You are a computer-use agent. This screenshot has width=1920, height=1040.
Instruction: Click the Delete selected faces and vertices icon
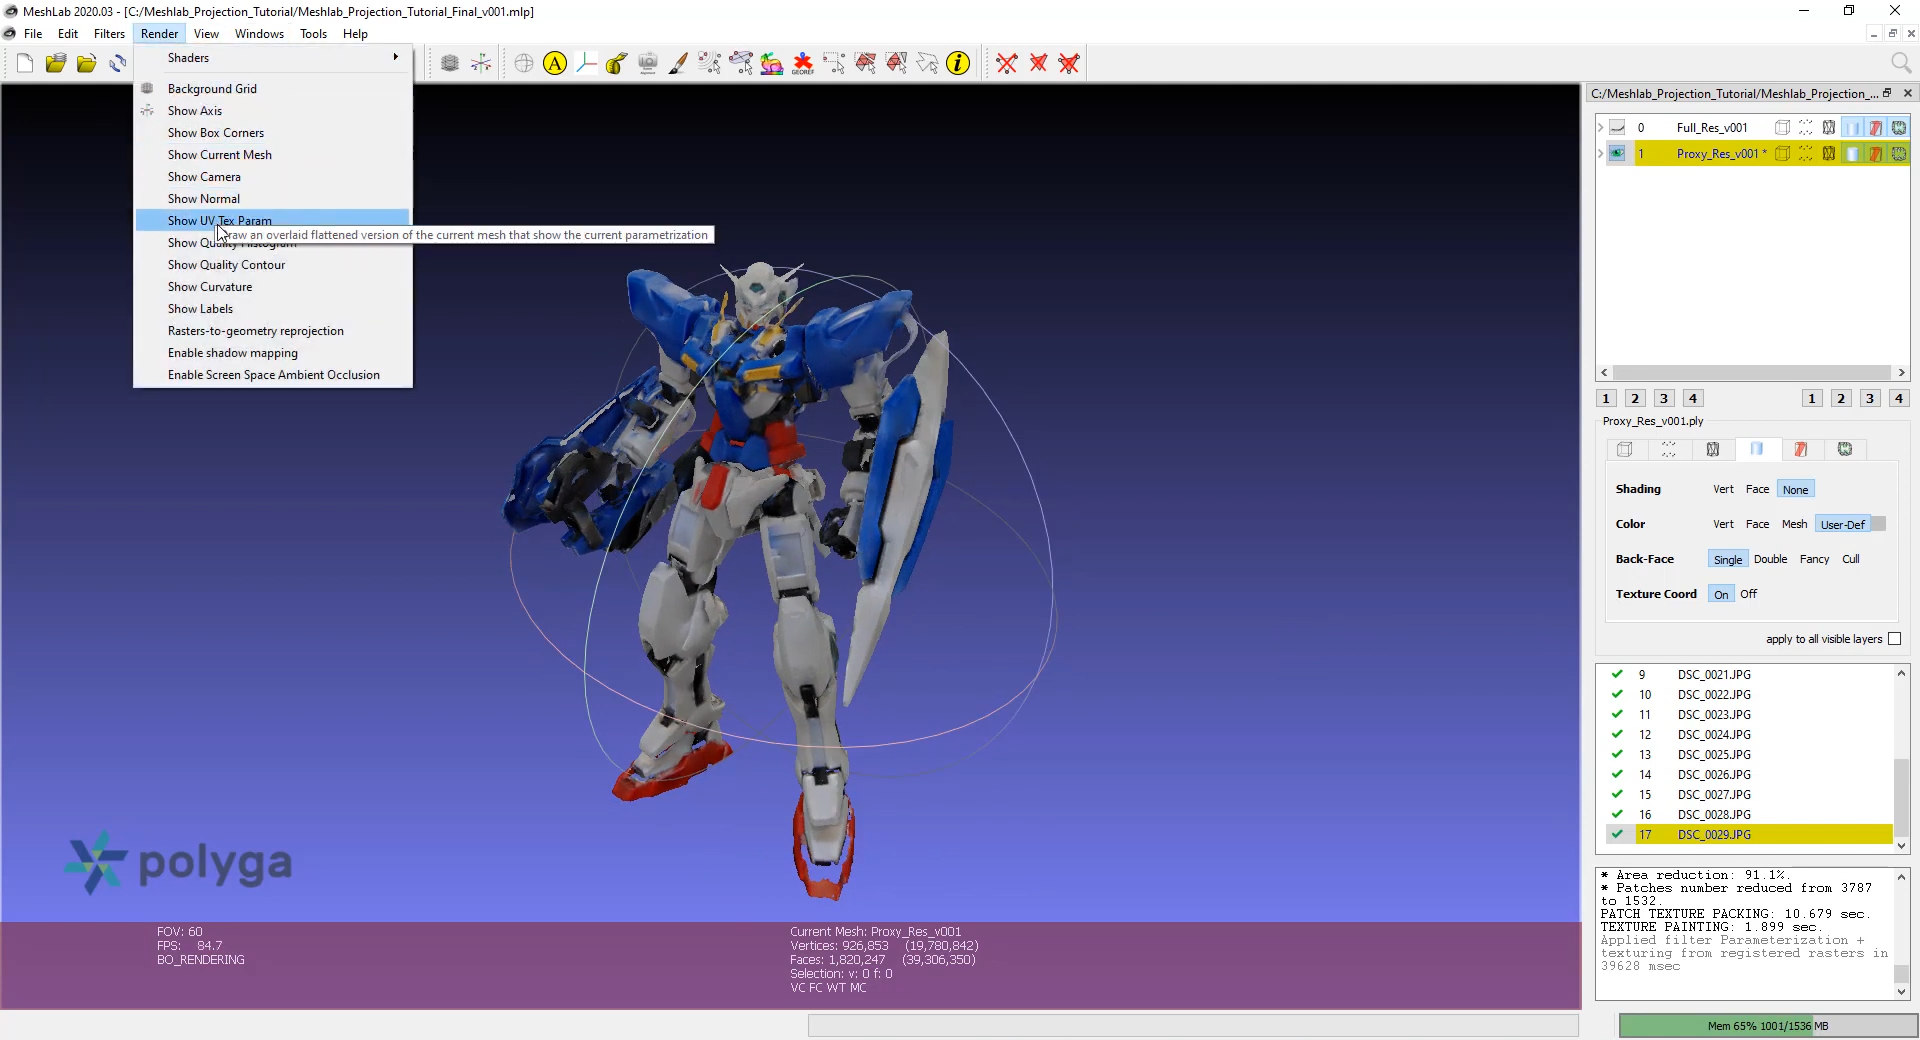[1069, 64]
